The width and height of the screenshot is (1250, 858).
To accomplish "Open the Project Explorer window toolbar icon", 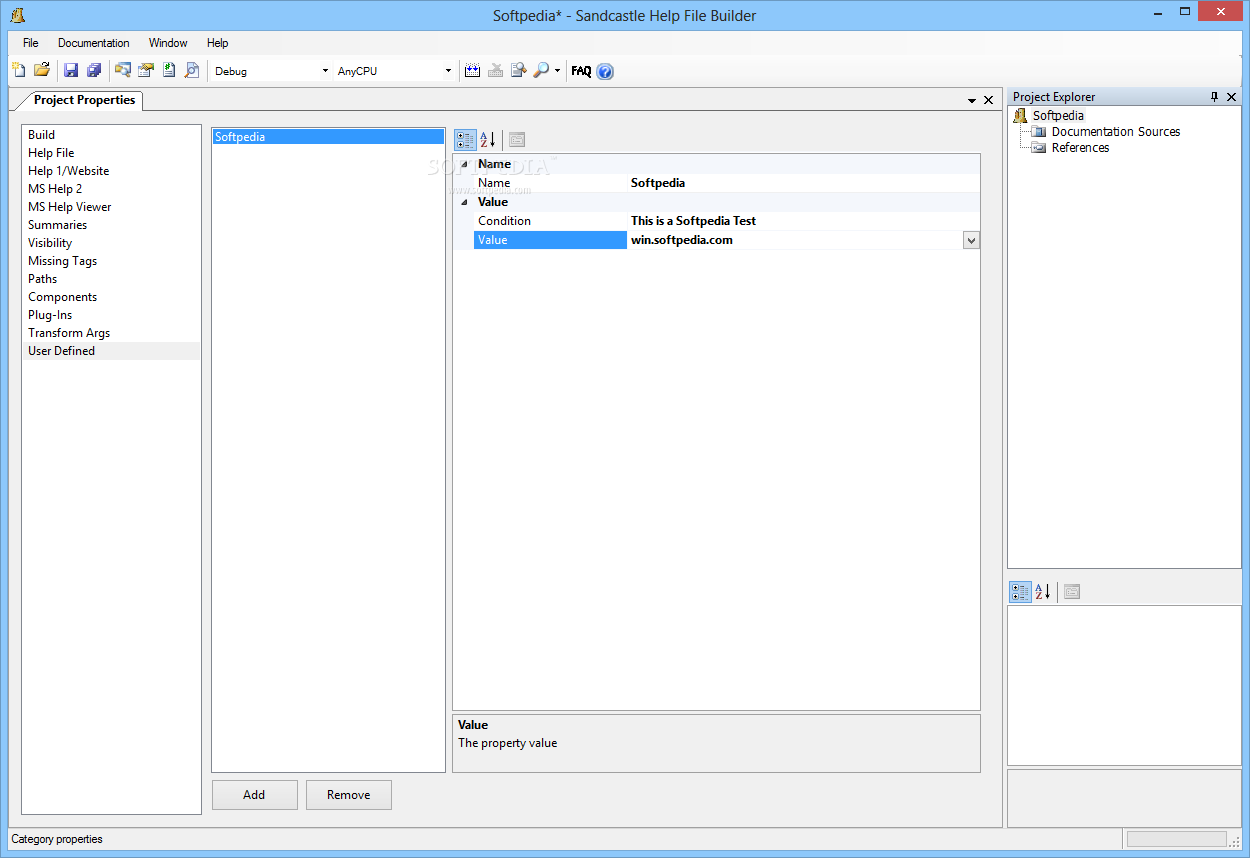I will pos(123,70).
